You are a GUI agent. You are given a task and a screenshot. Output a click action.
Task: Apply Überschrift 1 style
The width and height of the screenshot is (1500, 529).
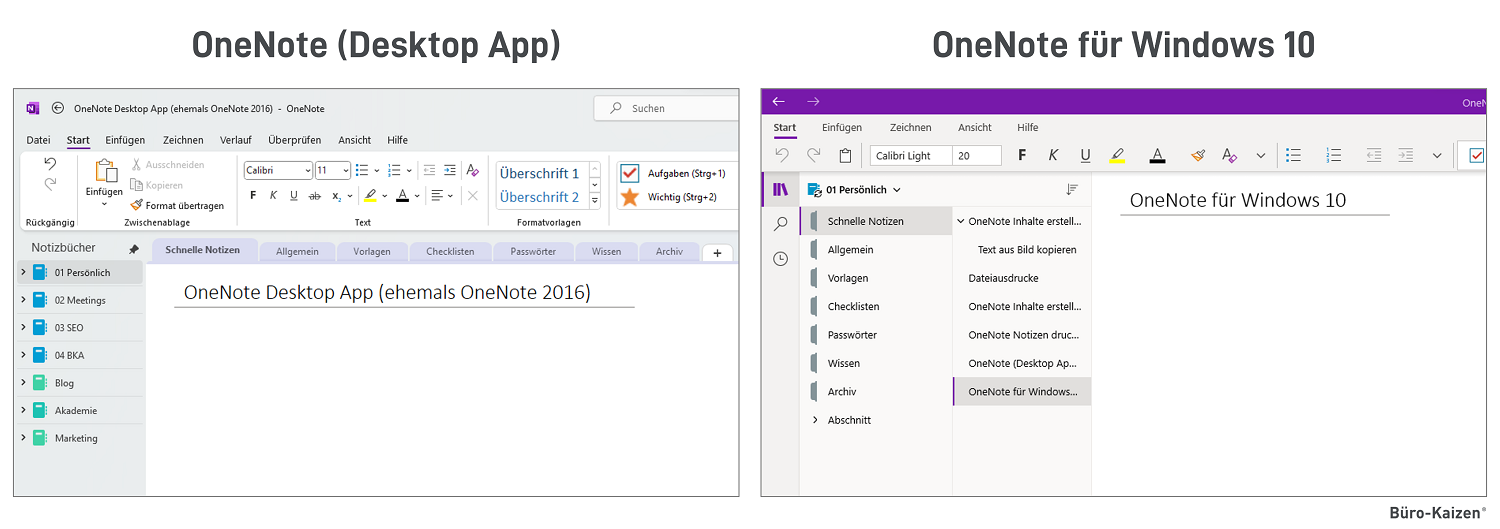(x=539, y=173)
